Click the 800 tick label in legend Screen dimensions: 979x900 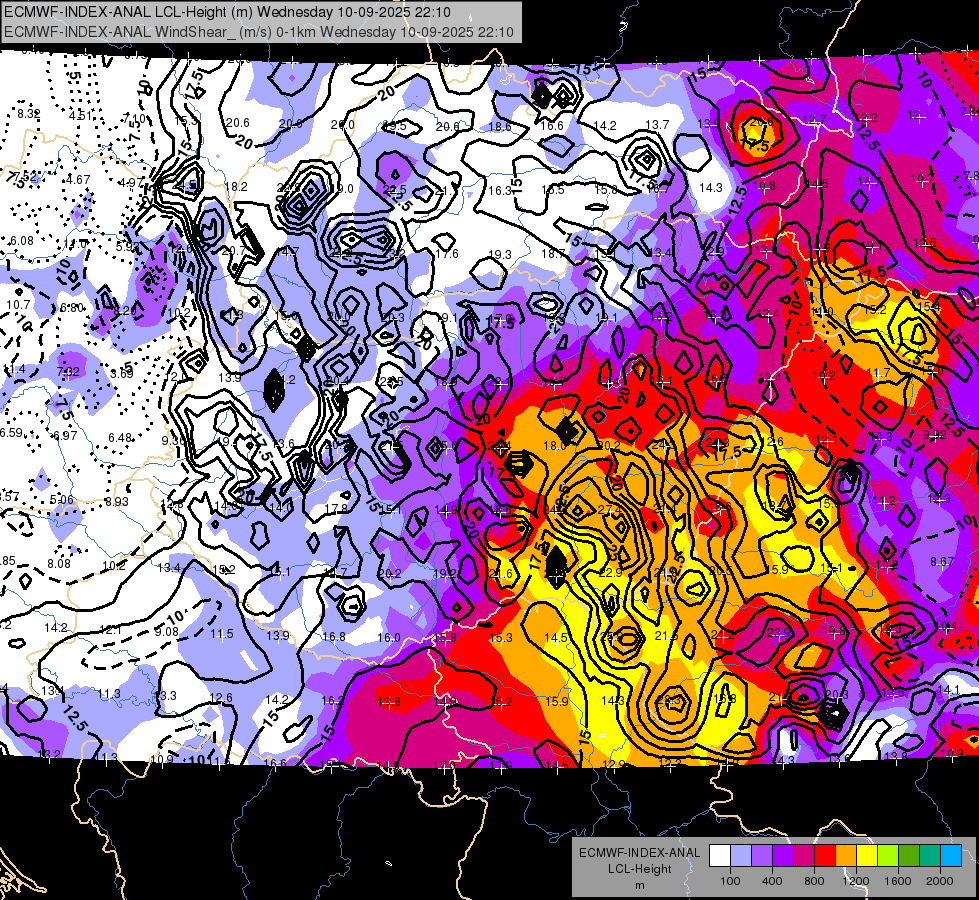tap(814, 881)
